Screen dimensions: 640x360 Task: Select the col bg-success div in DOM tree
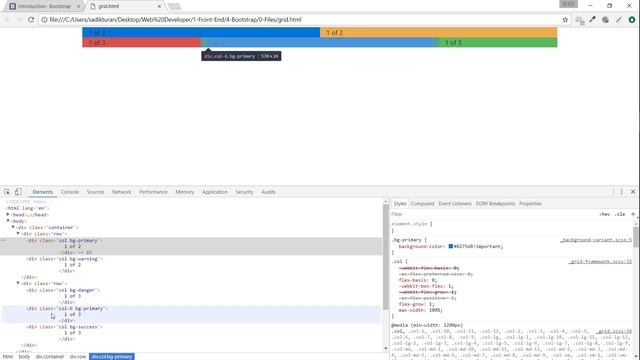(x=64, y=327)
